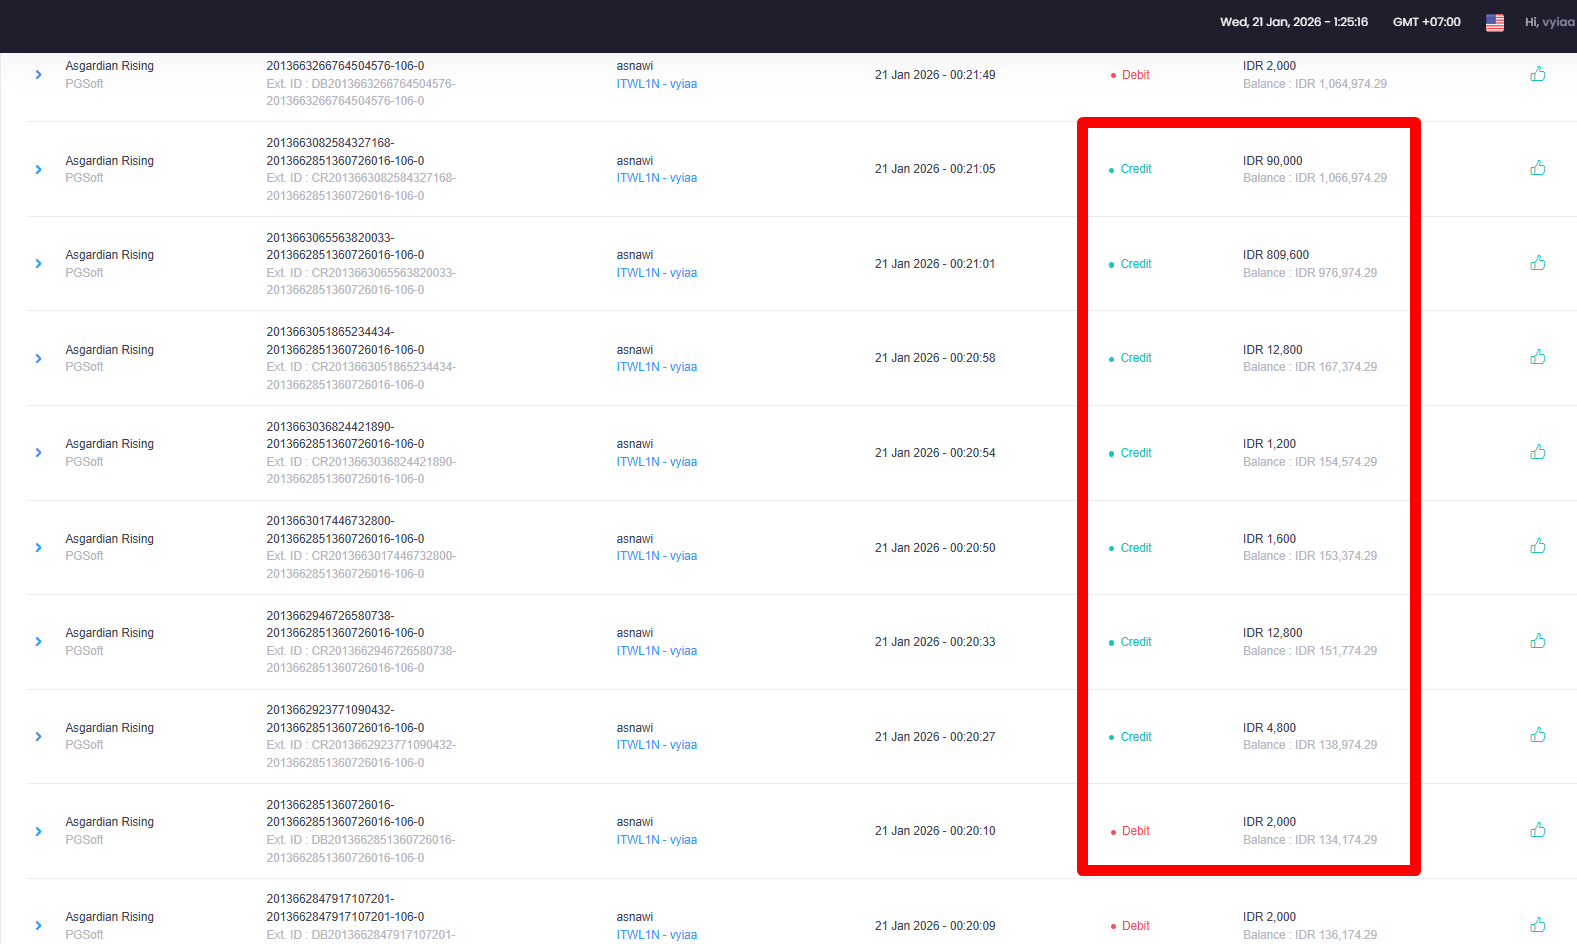Select balance IDR 1,066,974.29
Image resolution: width=1577 pixels, height=944 pixels.
1341,178
